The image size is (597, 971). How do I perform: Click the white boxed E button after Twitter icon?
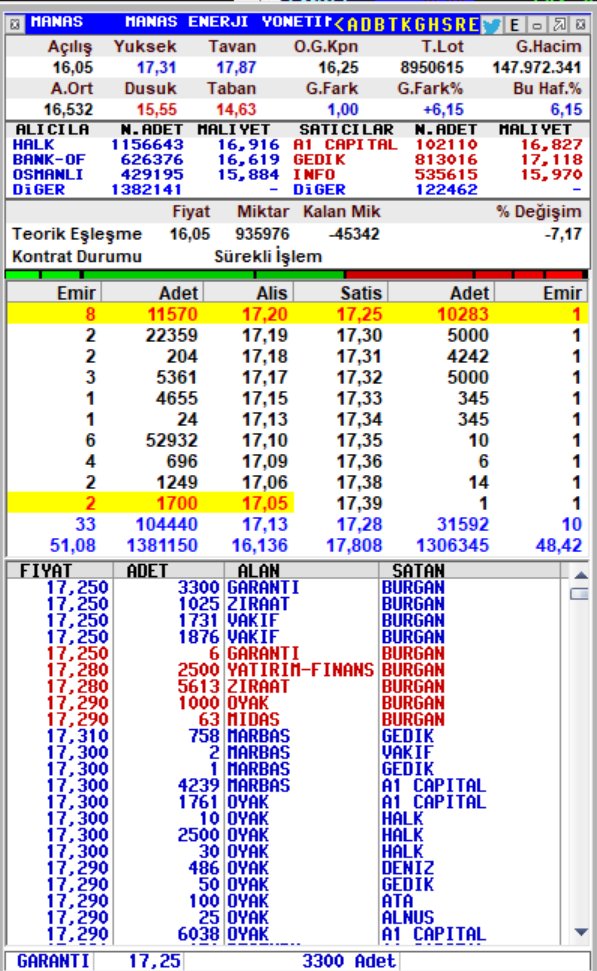pos(514,25)
